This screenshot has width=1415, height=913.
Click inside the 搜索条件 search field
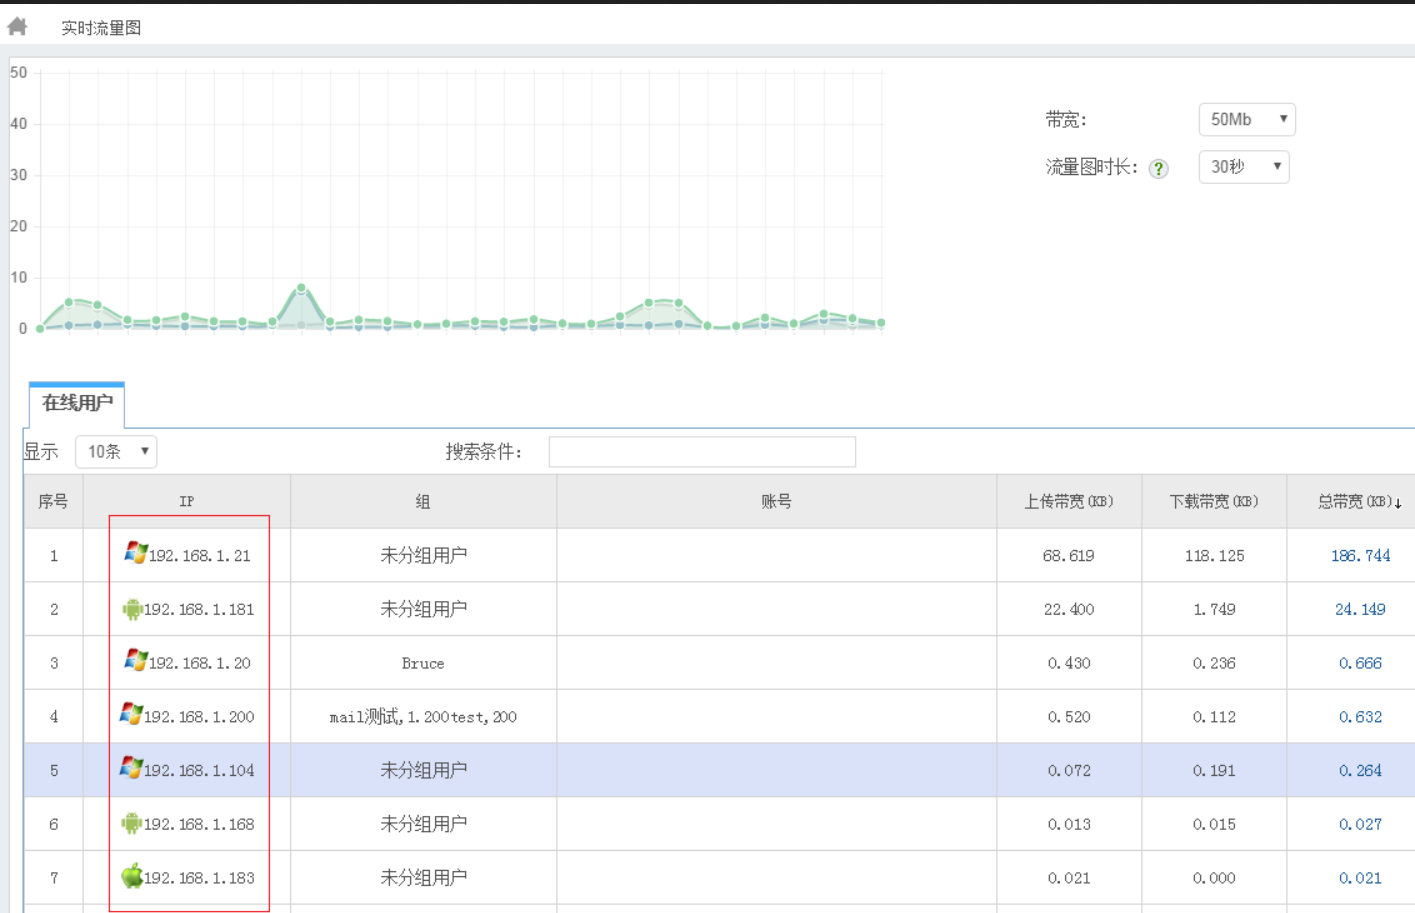700,452
